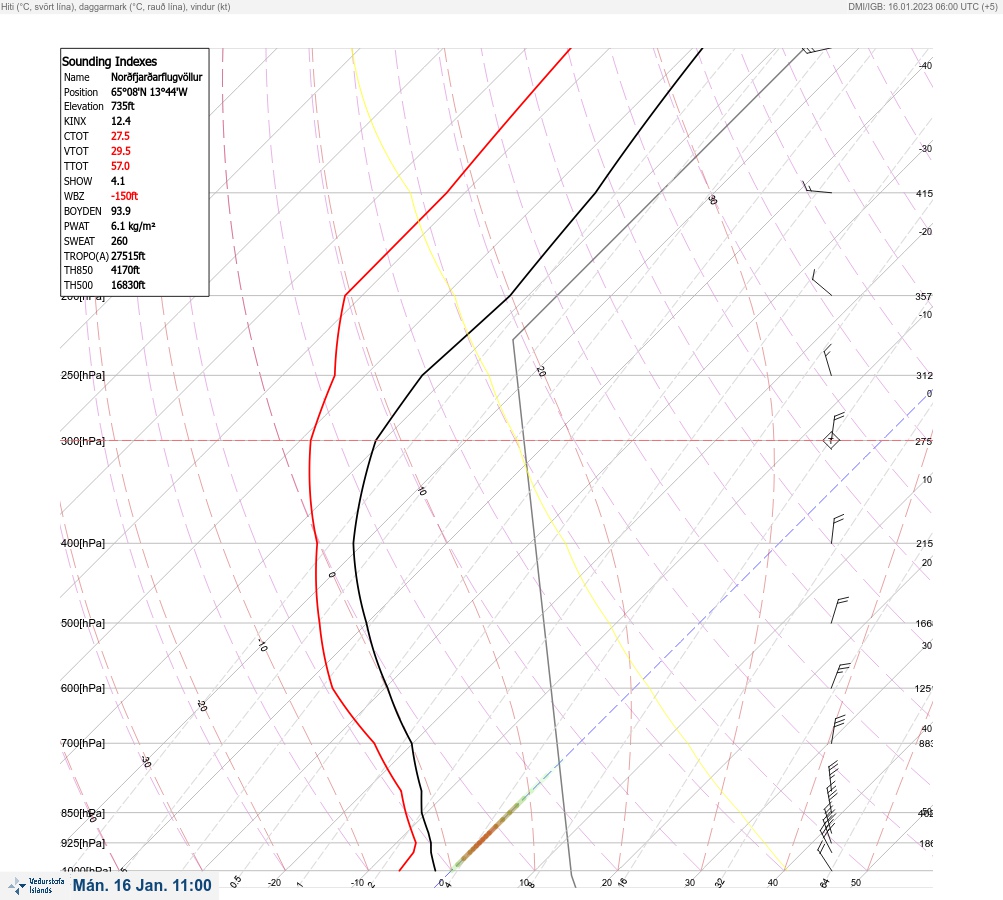Viewport: 1003px width, 900px height.
Task: Select the red TTOT value "57.0"
Action: (x=120, y=166)
